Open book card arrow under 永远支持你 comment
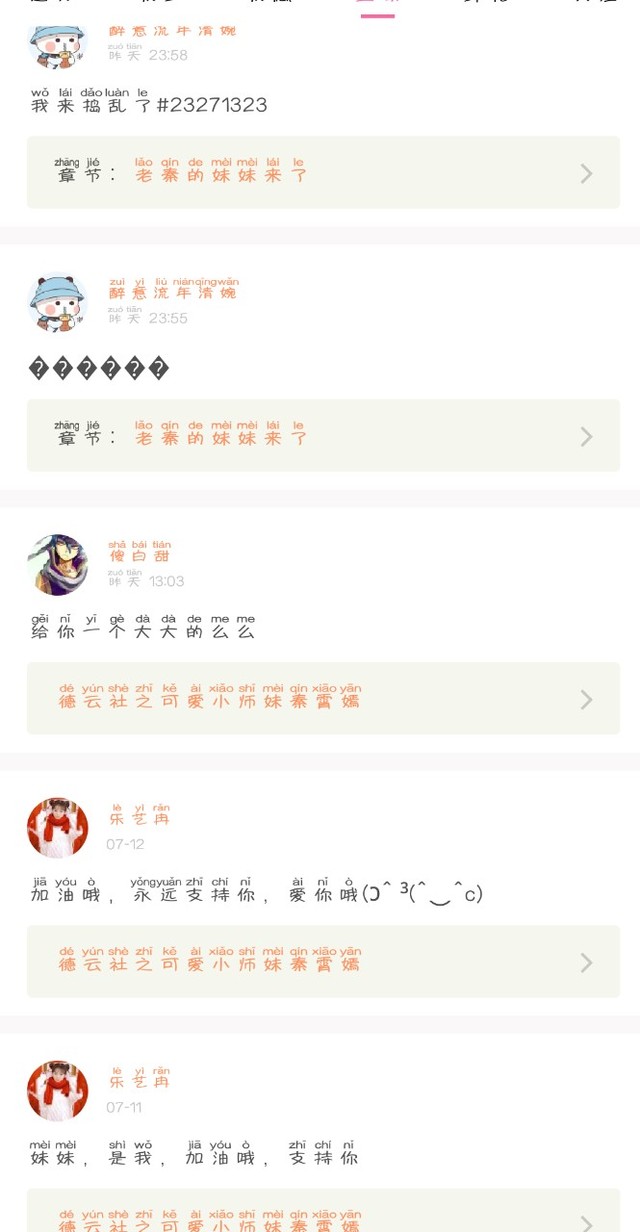 tap(587, 962)
